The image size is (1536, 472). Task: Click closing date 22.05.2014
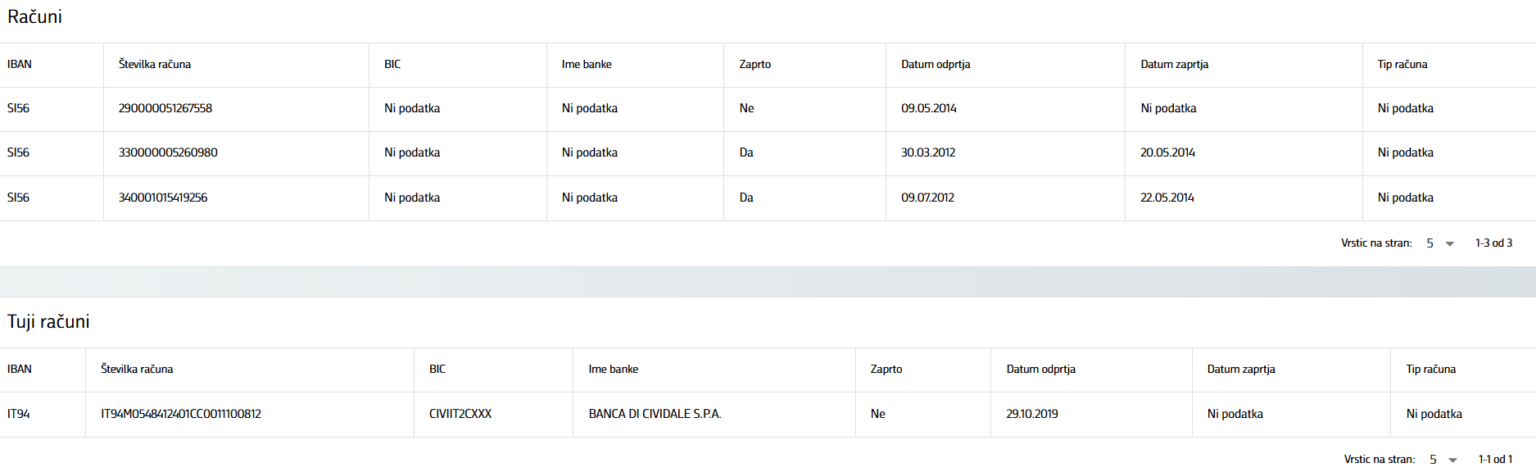coord(1168,197)
